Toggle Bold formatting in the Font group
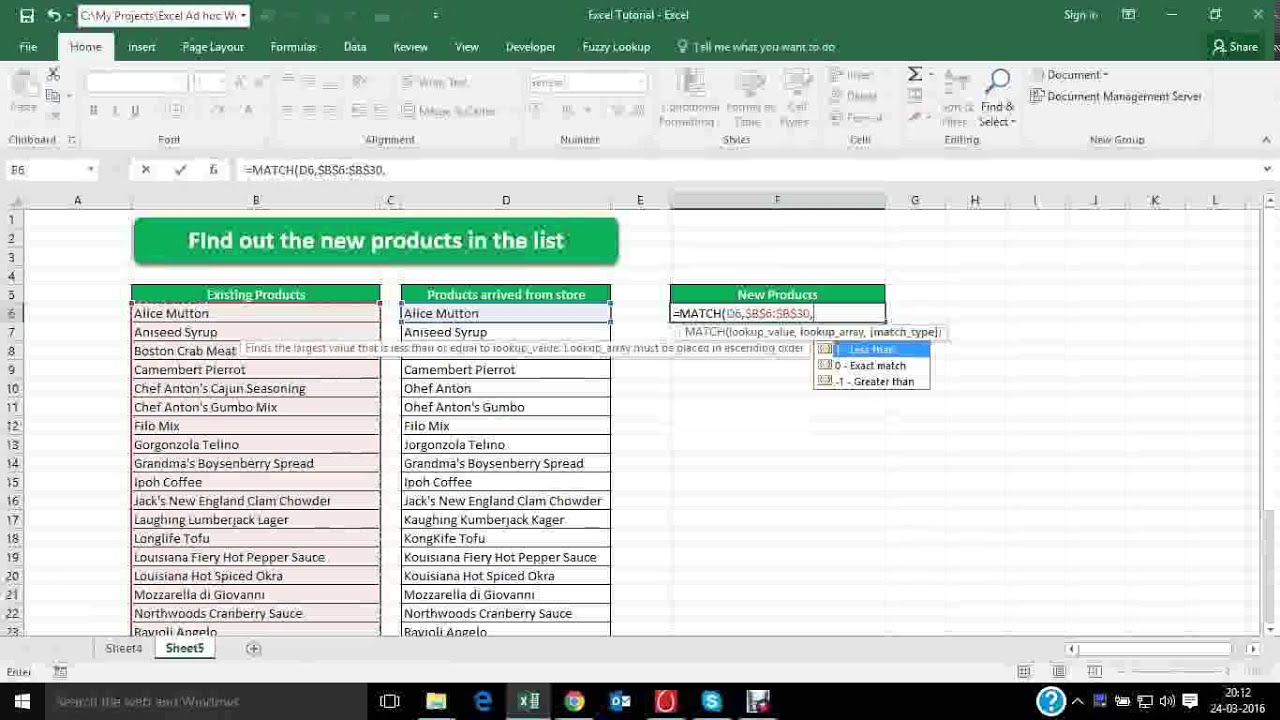The height and width of the screenshot is (720, 1280). pyautogui.click(x=93, y=110)
